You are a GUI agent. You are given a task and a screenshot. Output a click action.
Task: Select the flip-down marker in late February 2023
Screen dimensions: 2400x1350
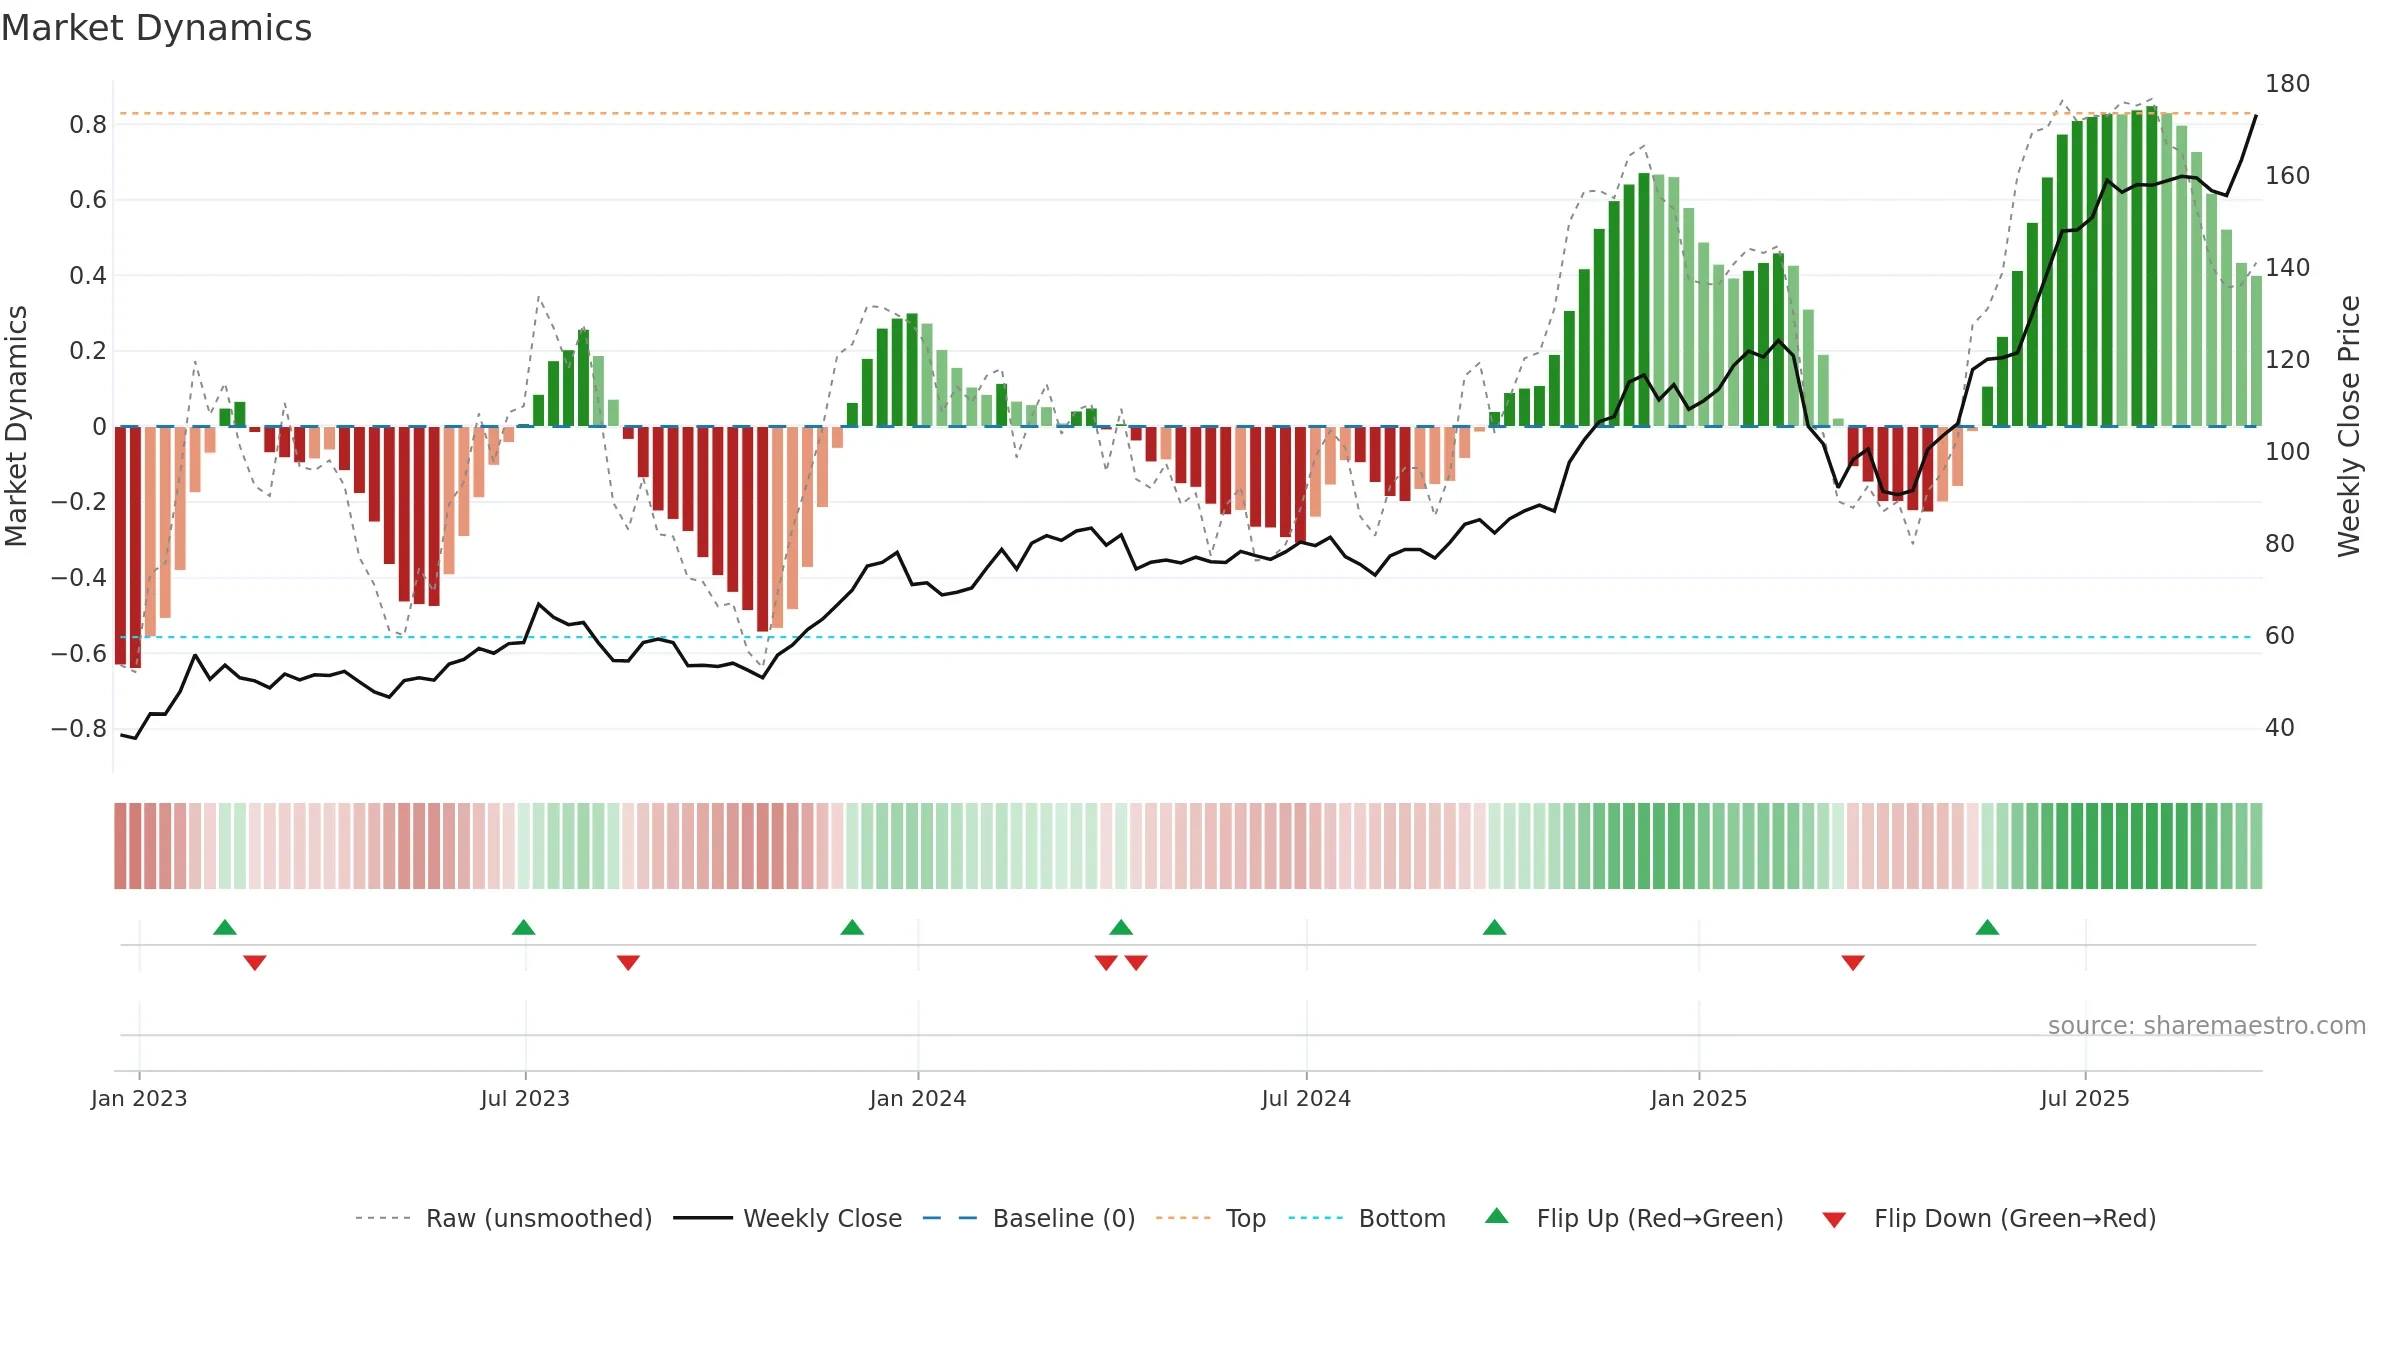[x=255, y=962]
